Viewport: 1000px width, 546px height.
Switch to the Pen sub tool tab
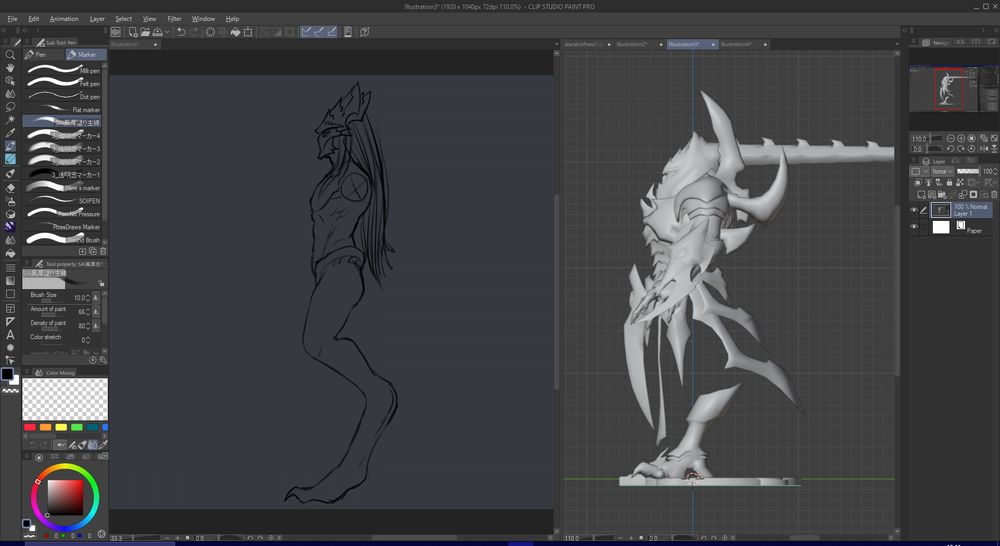(43, 55)
